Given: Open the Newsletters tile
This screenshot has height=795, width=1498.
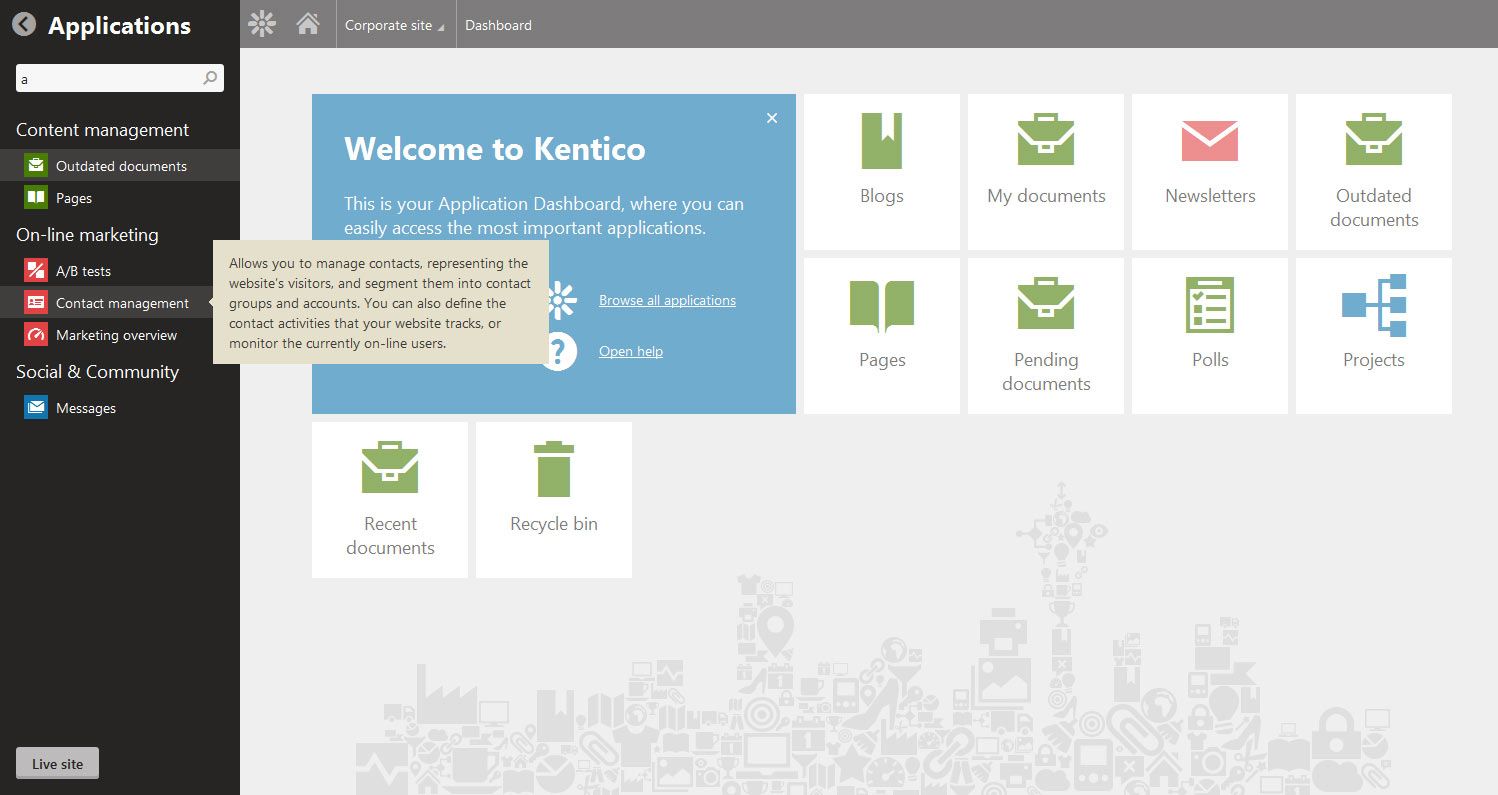Looking at the screenshot, I should tap(1210, 172).
